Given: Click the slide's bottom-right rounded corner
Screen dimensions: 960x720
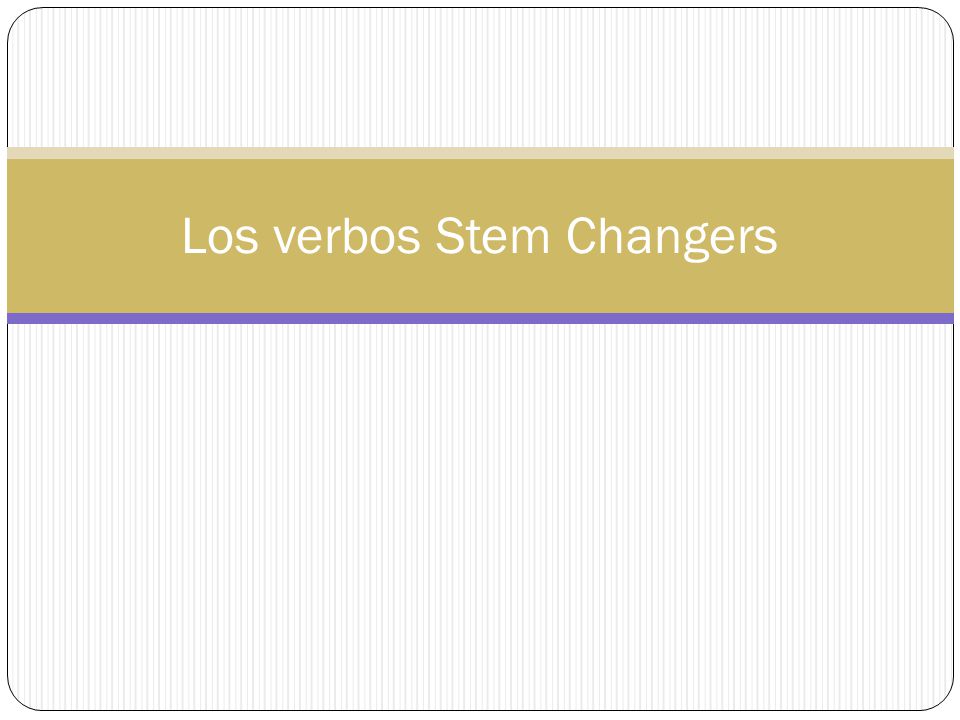Looking at the screenshot, I should tap(941, 698).
